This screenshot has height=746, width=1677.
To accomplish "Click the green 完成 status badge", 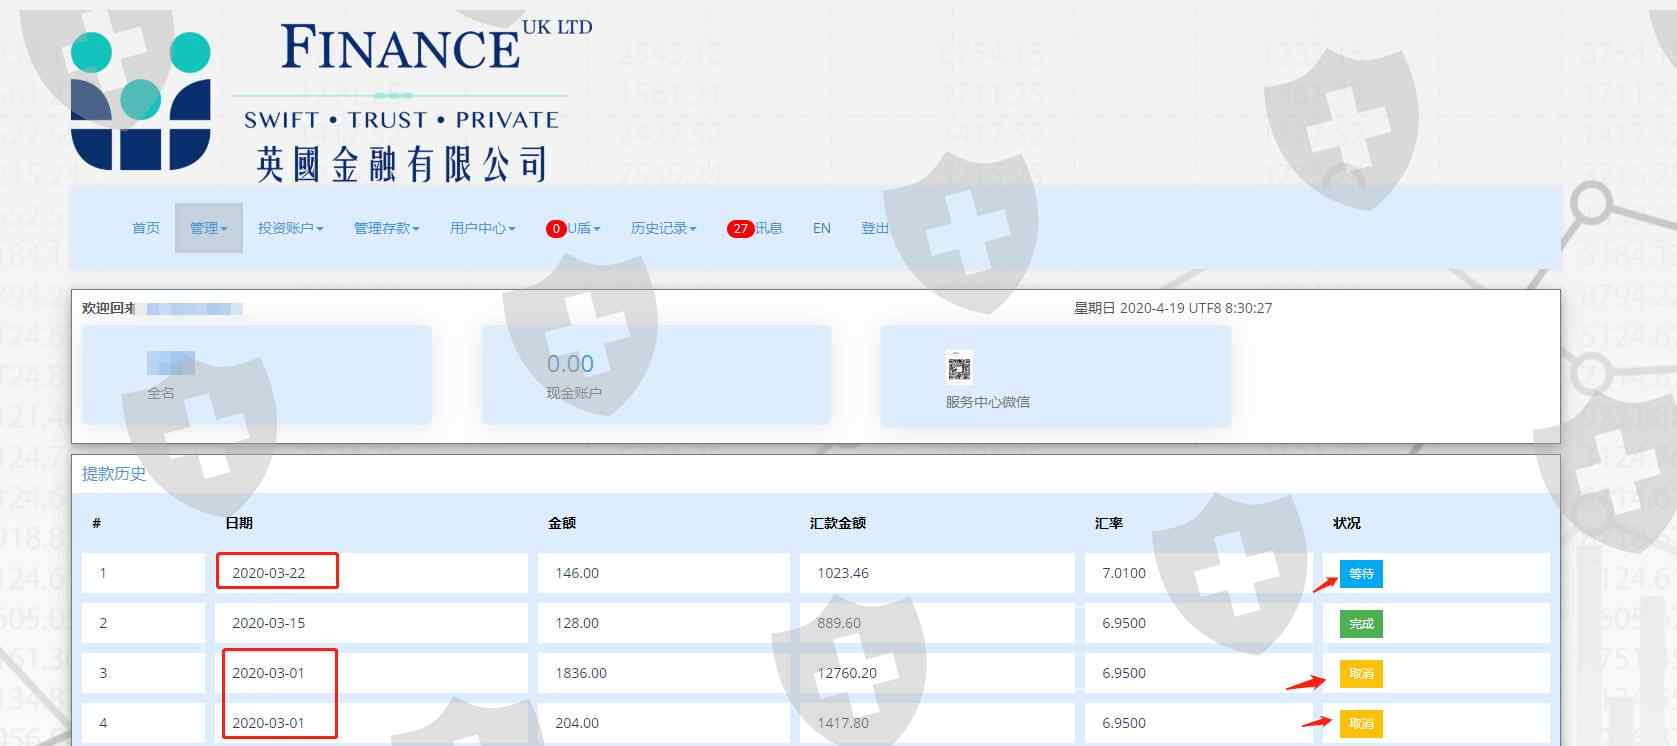I will (x=1361, y=624).
